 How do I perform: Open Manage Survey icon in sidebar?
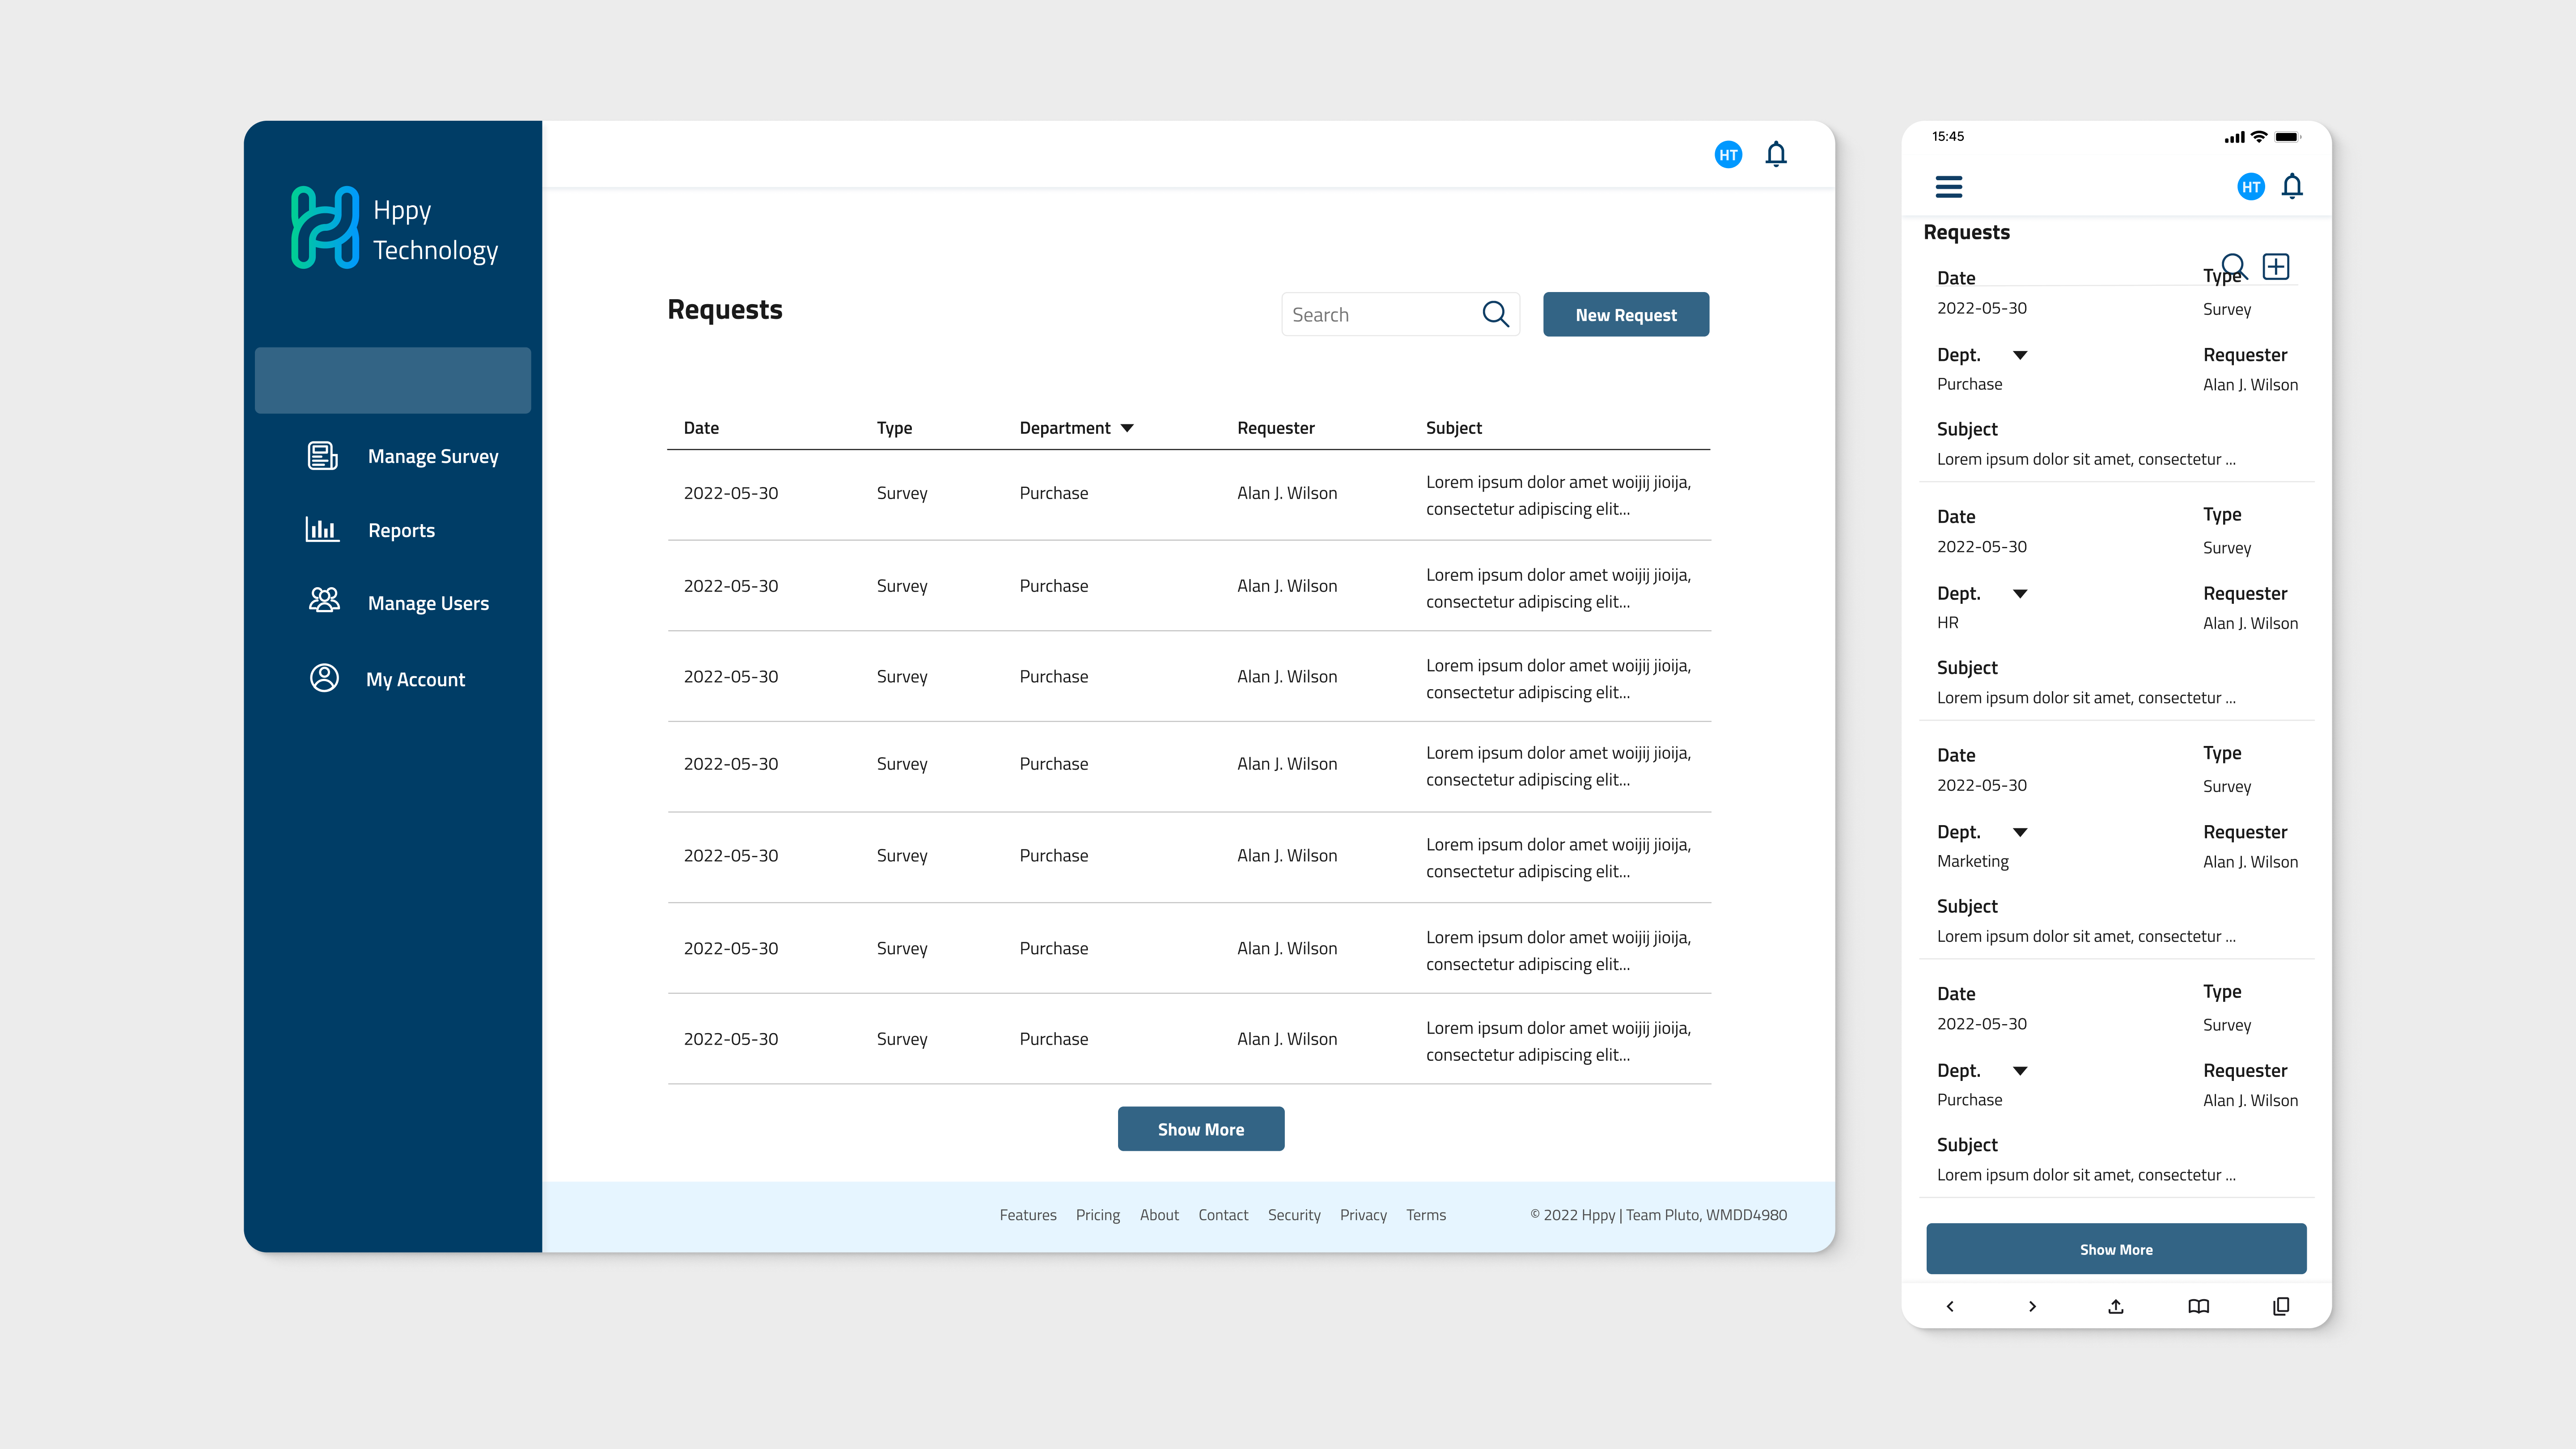tap(322, 456)
